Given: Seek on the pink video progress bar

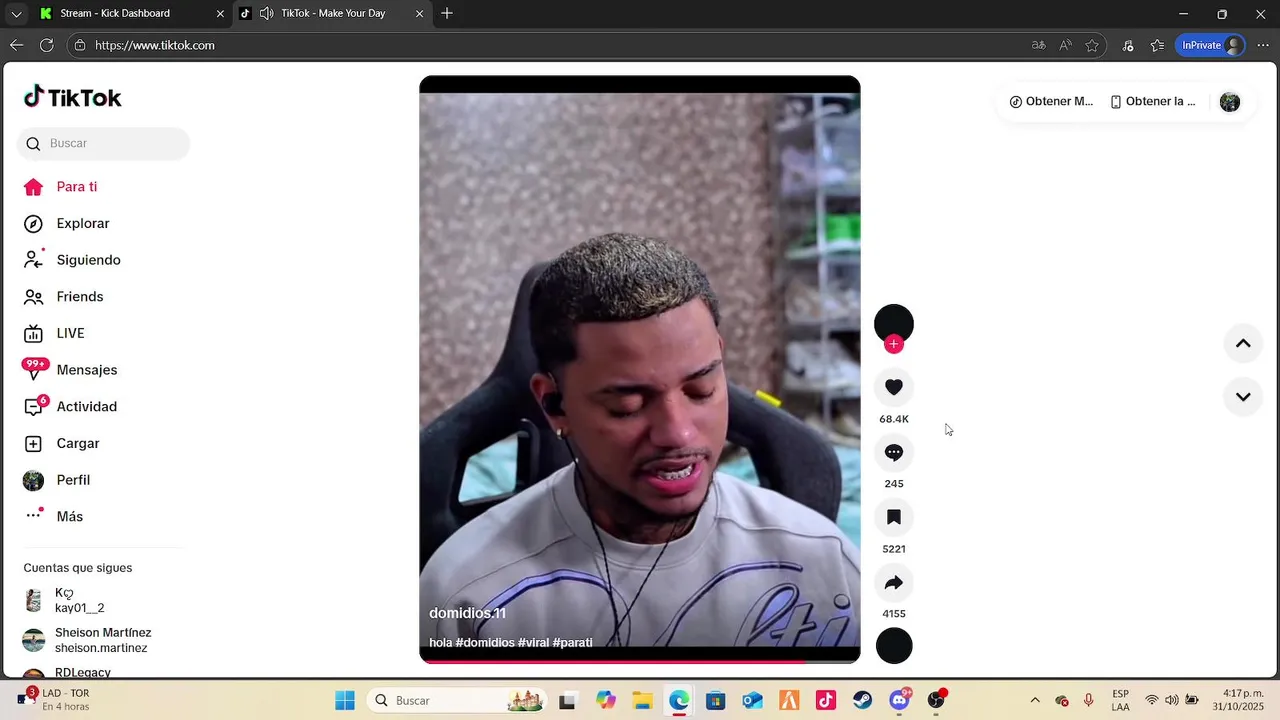Looking at the screenshot, I should (639, 661).
